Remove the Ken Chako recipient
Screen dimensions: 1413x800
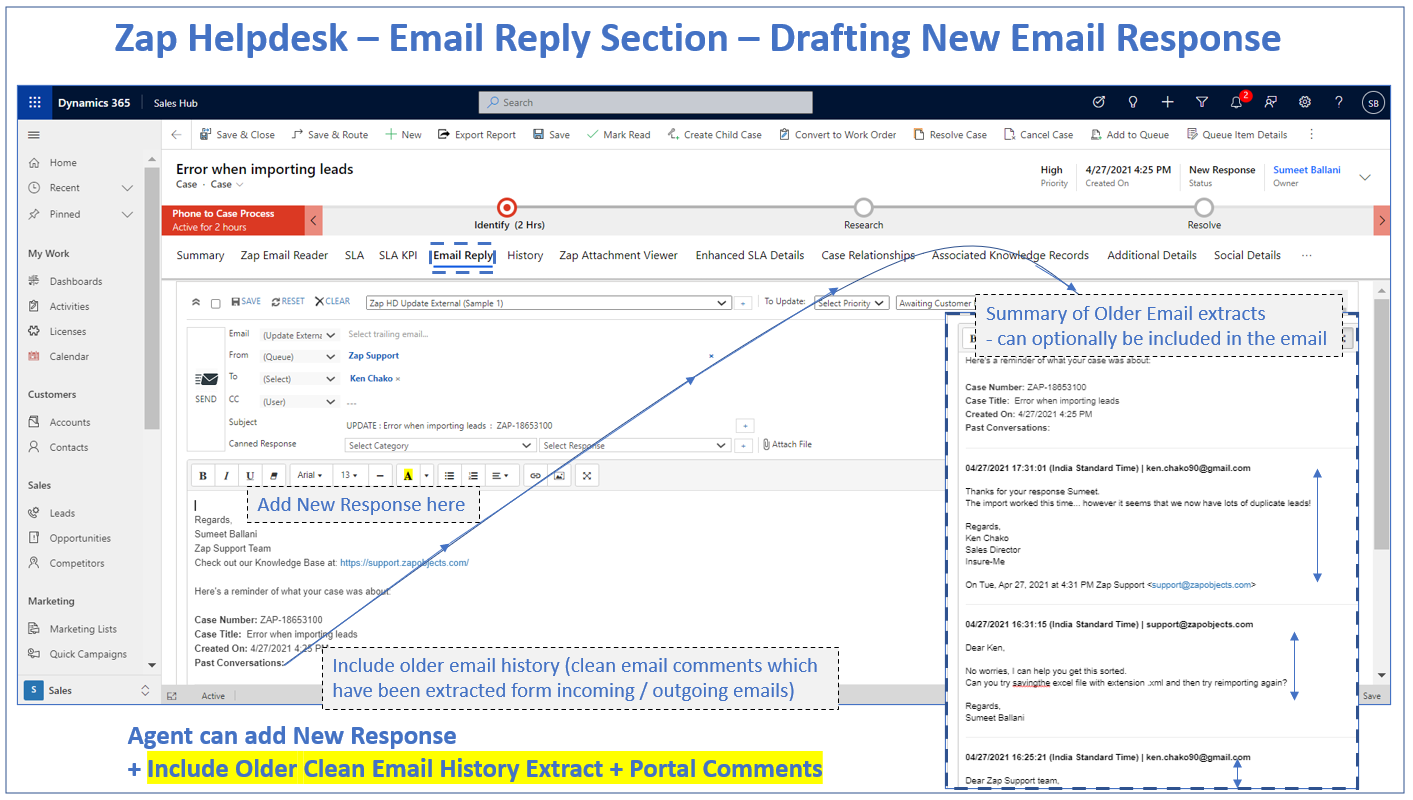[x=398, y=379]
